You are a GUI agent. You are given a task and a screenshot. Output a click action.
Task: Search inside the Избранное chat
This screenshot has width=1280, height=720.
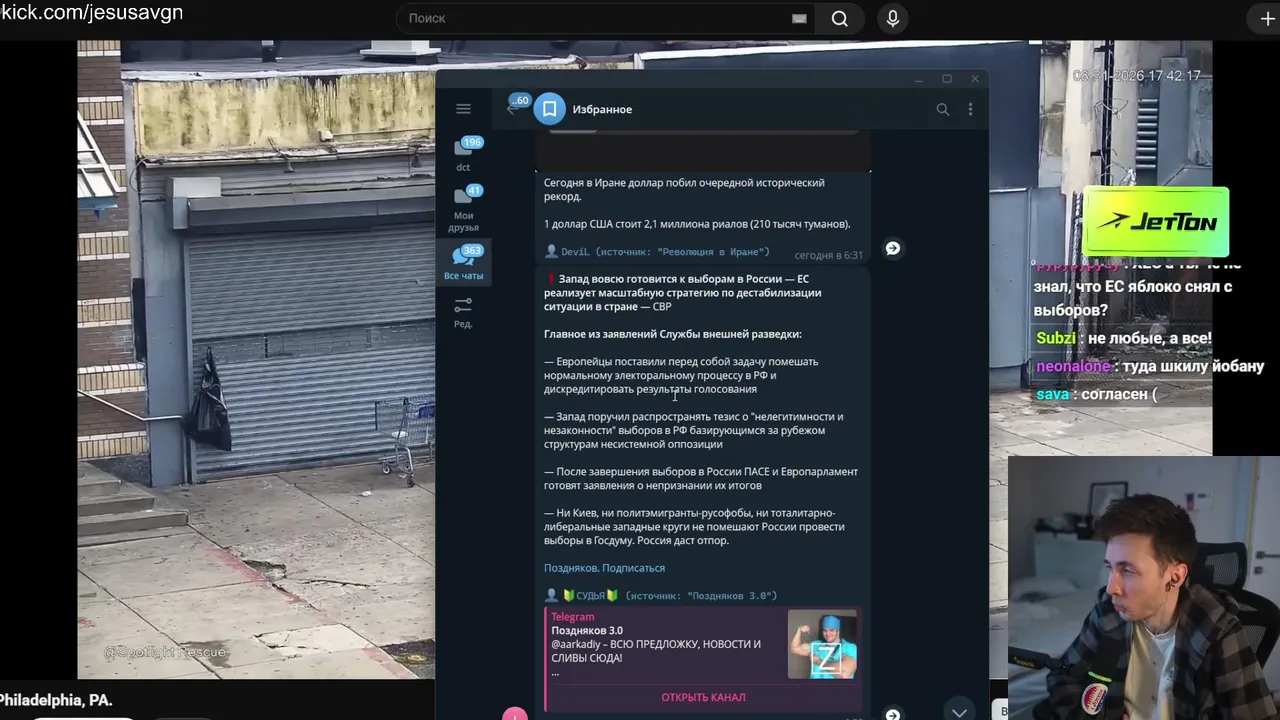[x=942, y=109]
